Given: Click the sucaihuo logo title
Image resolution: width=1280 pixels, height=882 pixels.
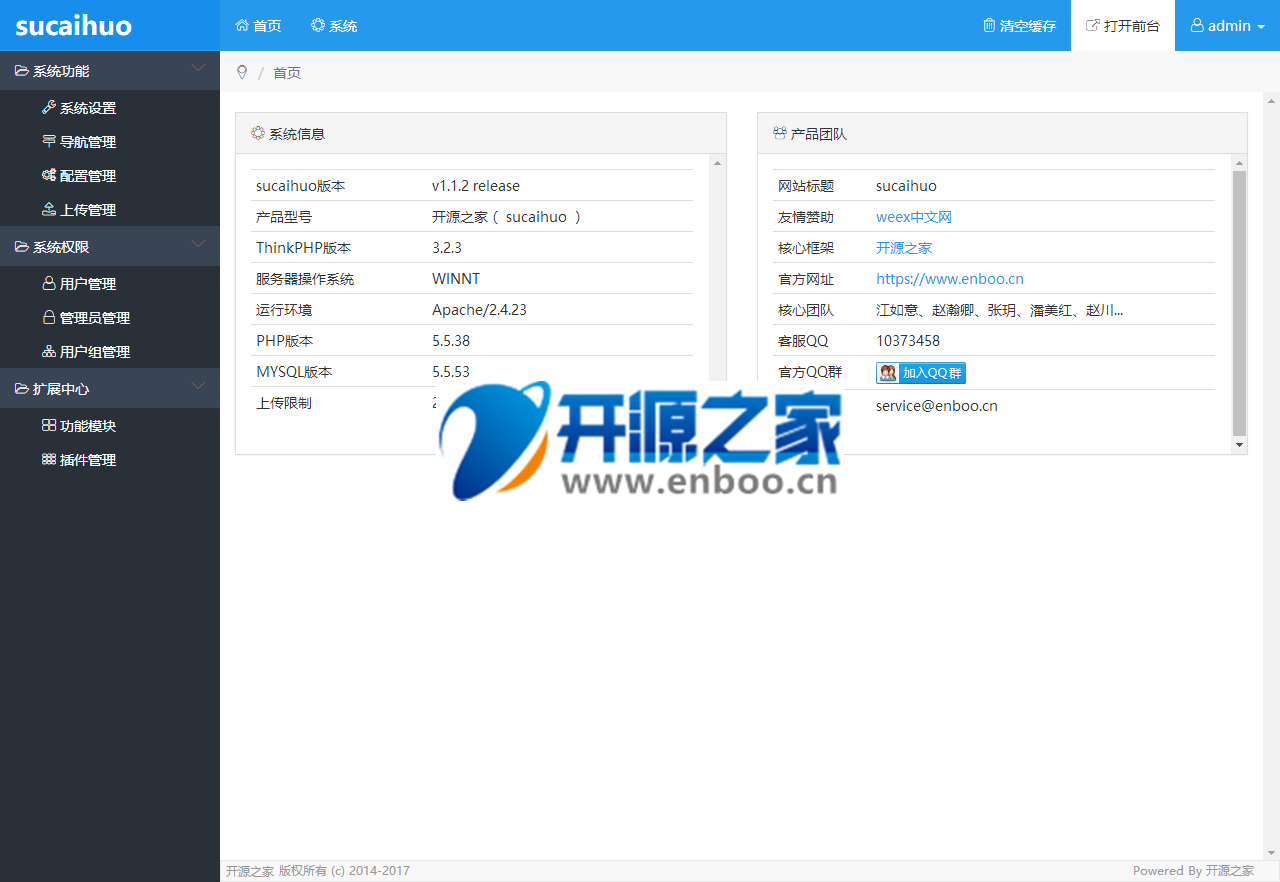Looking at the screenshot, I should click(x=73, y=25).
